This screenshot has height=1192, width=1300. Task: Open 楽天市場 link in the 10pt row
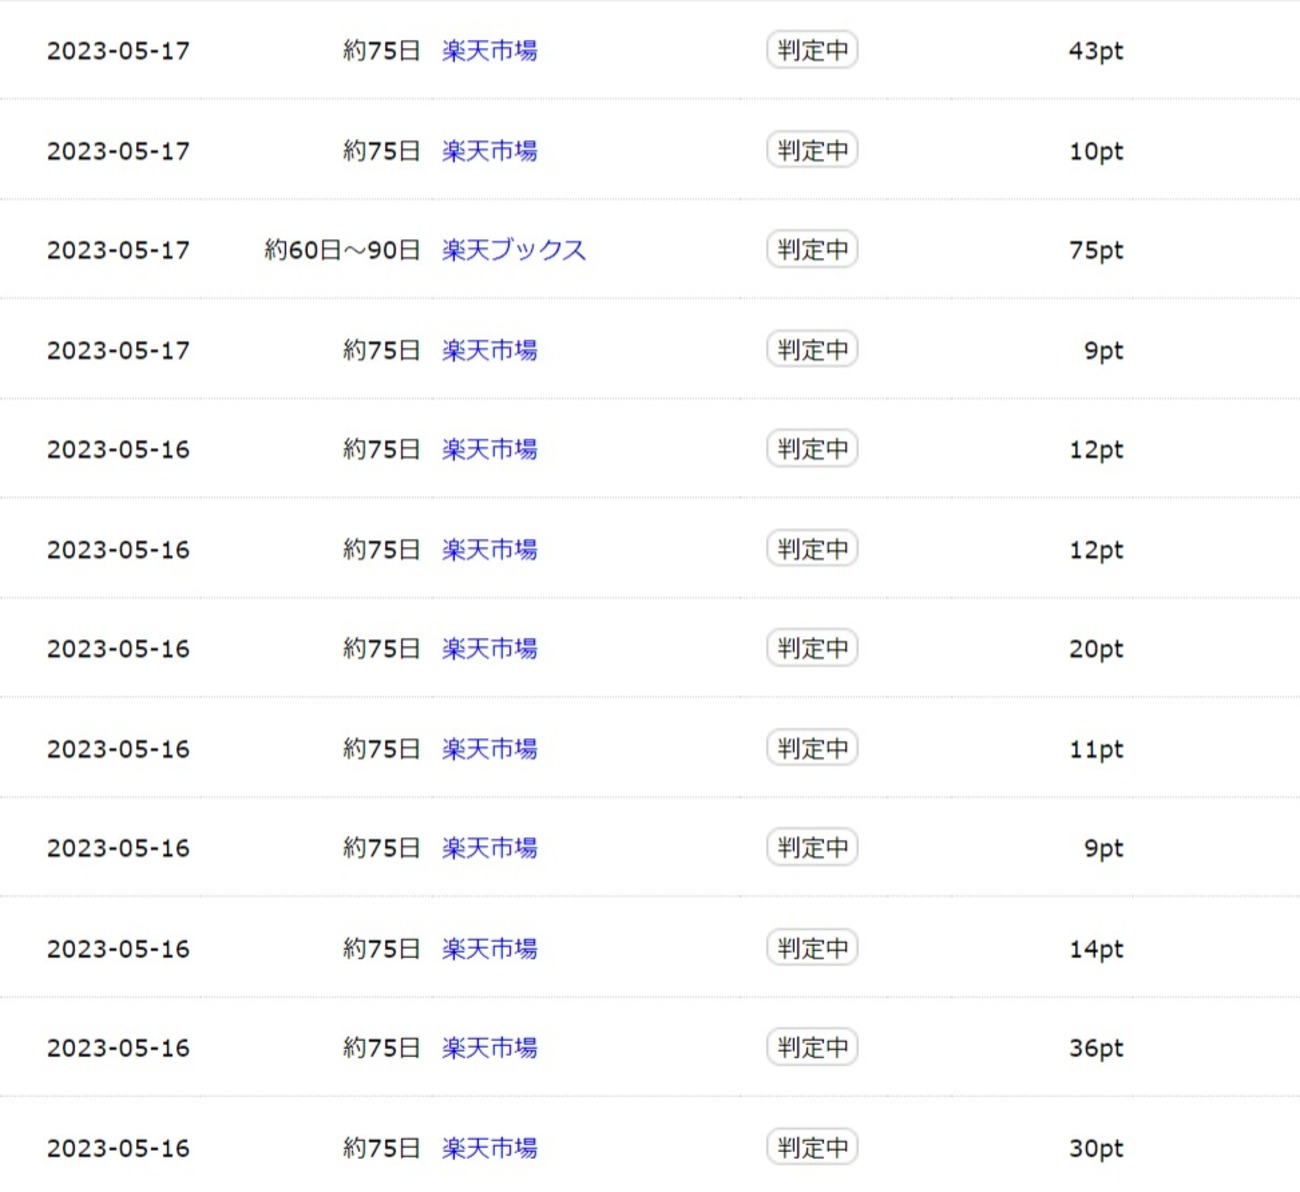[x=489, y=151]
